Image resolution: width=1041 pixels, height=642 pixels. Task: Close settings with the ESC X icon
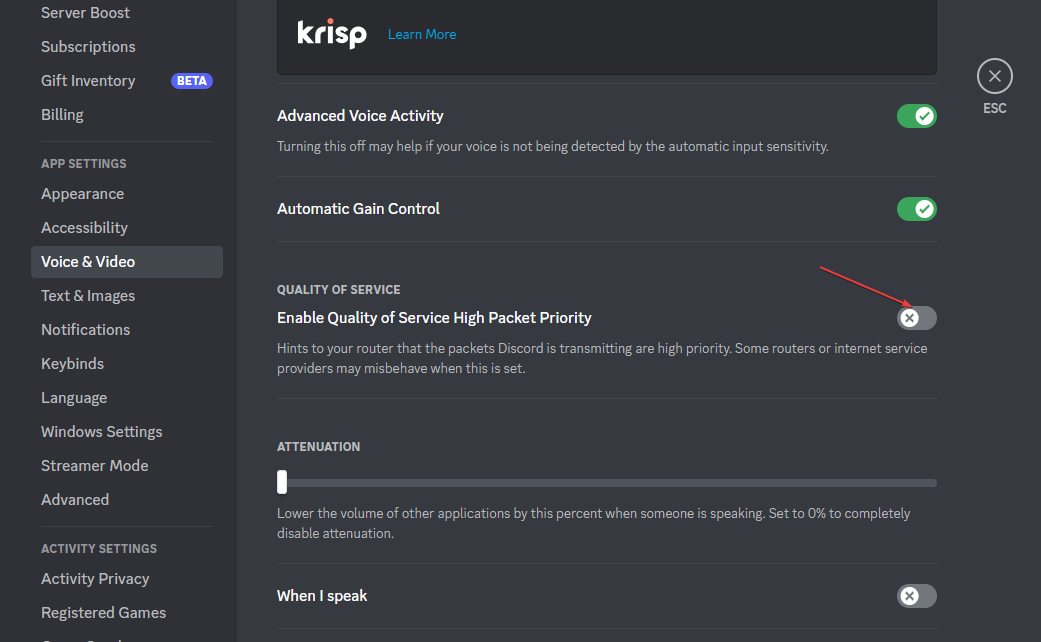994,76
